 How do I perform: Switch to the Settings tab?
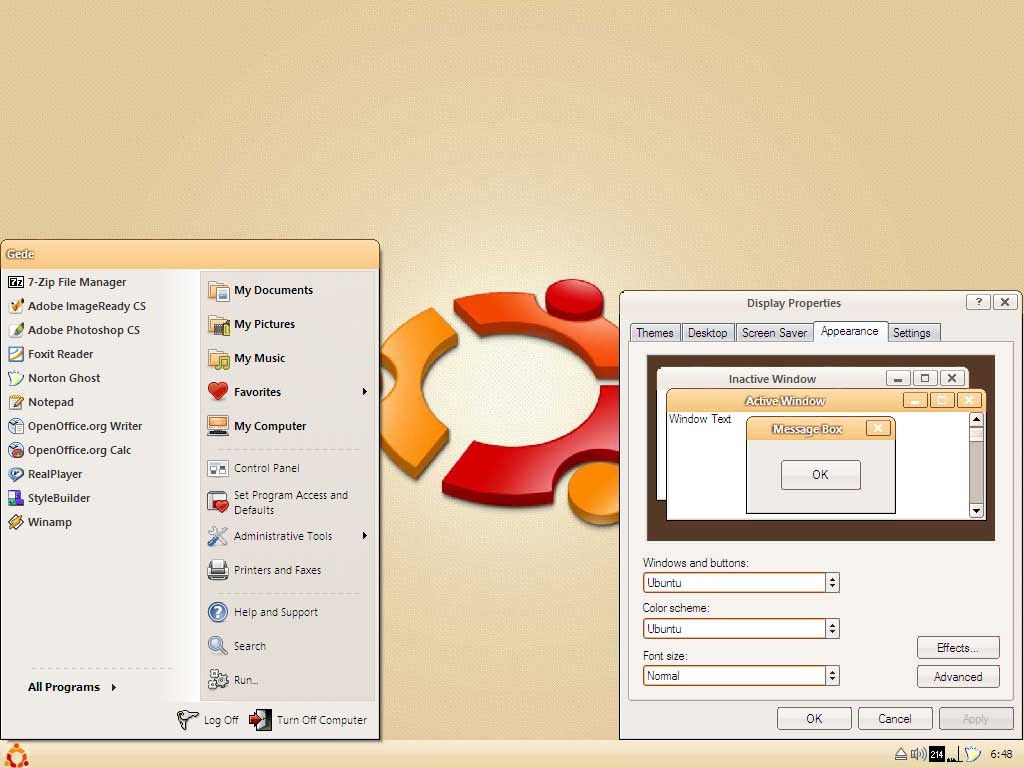[x=912, y=332]
